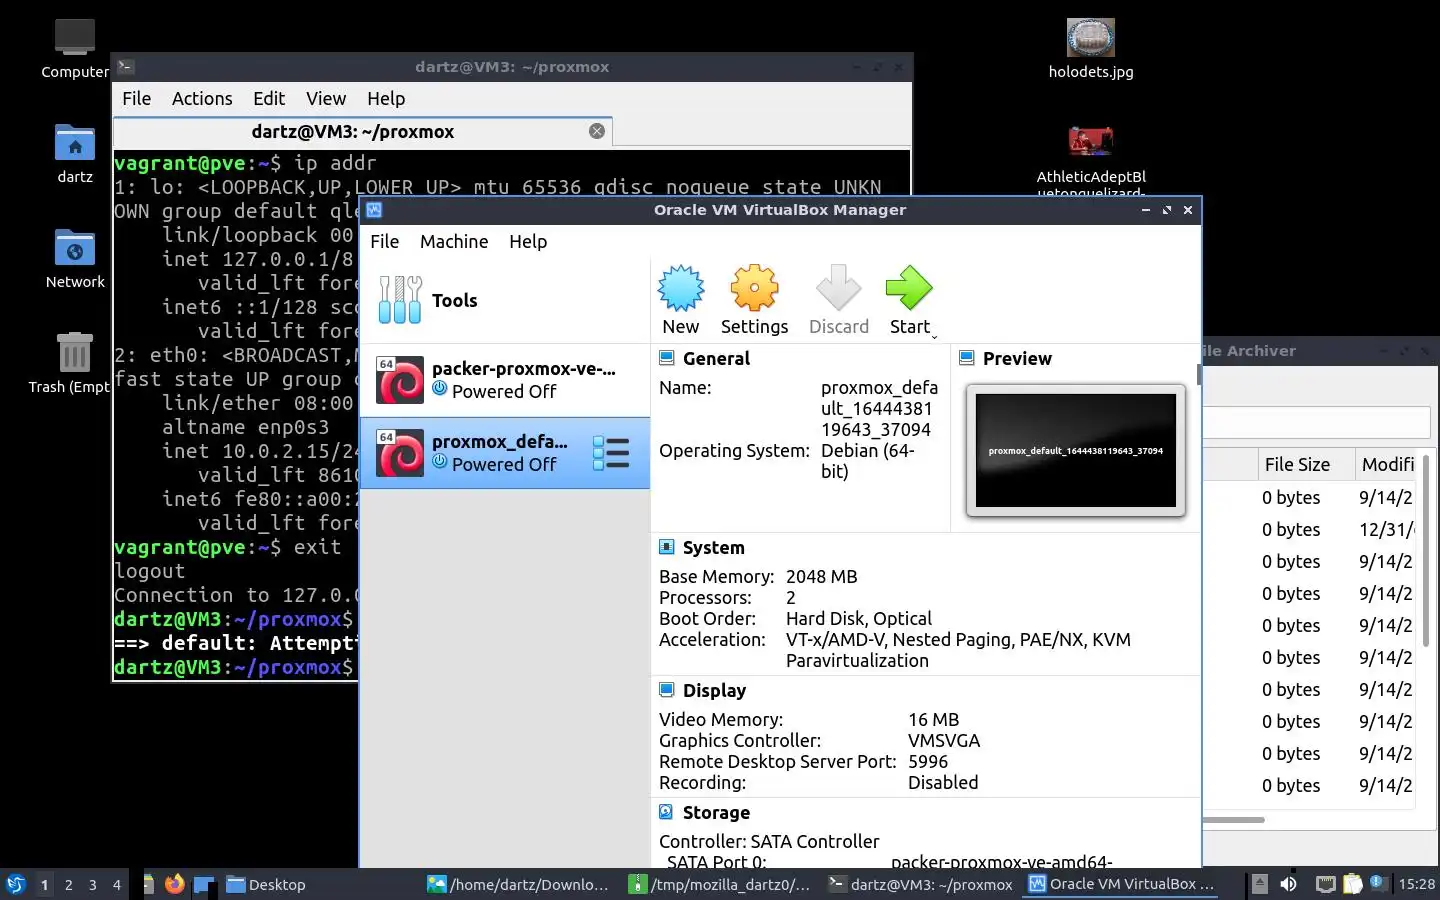
Task: Click the volume speaker tray icon
Action: click(1289, 884)
